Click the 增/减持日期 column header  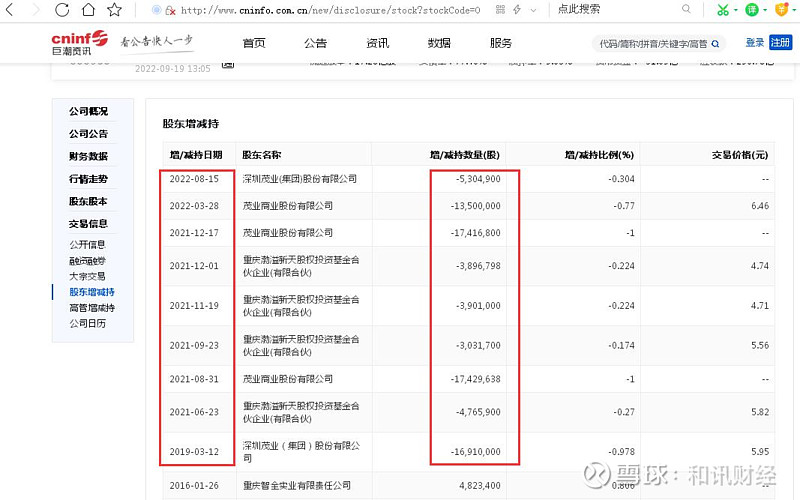tap(196, 155)
